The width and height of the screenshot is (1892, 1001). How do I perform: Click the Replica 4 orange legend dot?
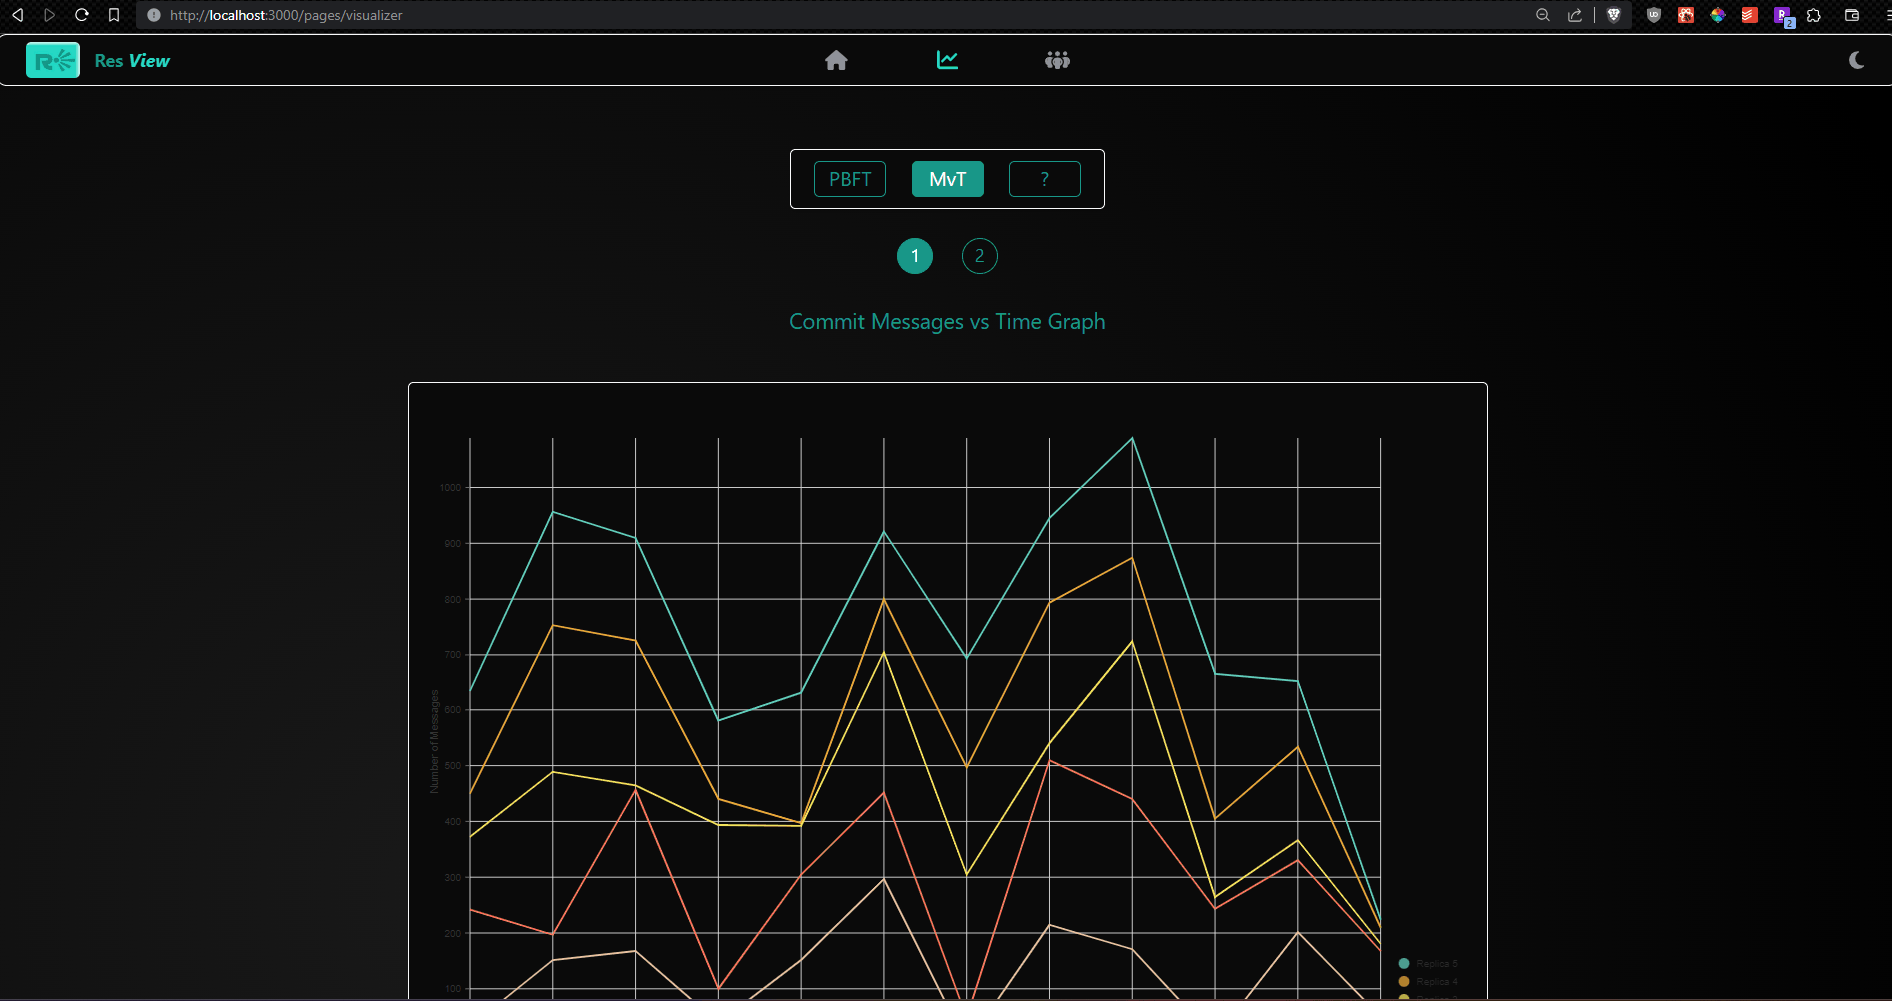(x=1404, y=982)
